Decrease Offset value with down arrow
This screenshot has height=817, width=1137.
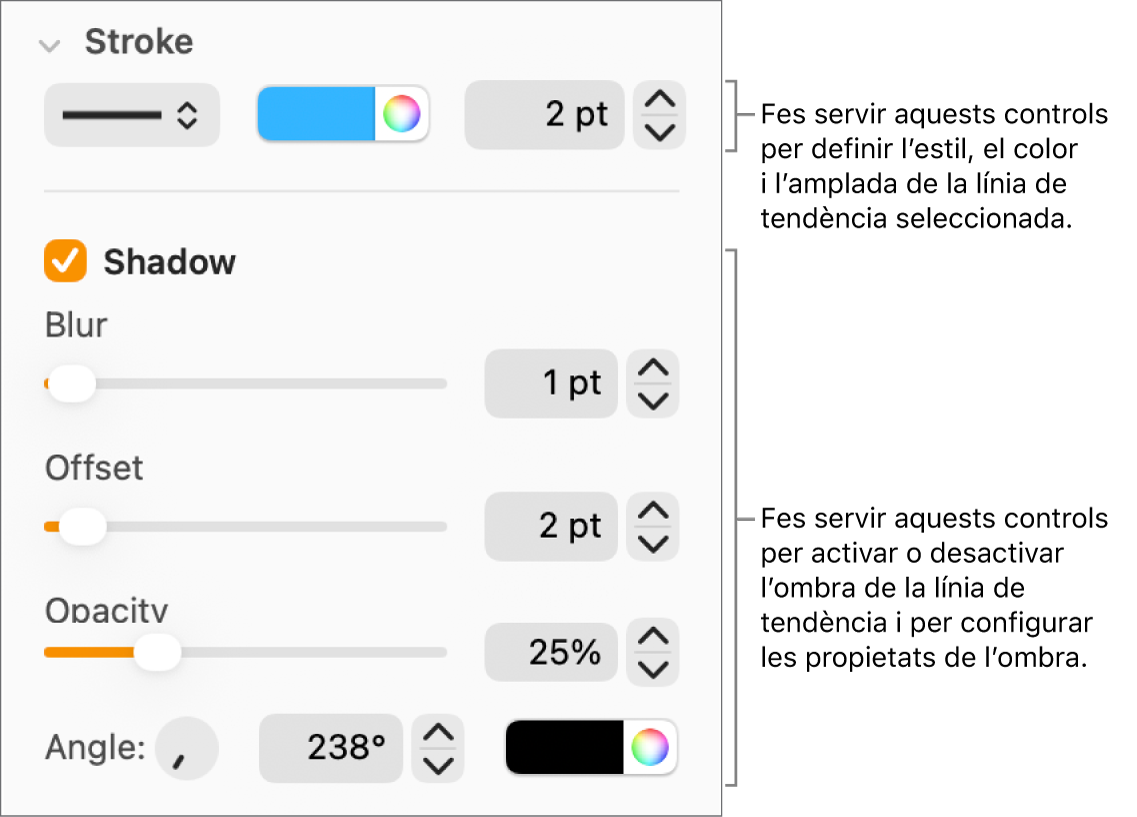coord(652,541)
